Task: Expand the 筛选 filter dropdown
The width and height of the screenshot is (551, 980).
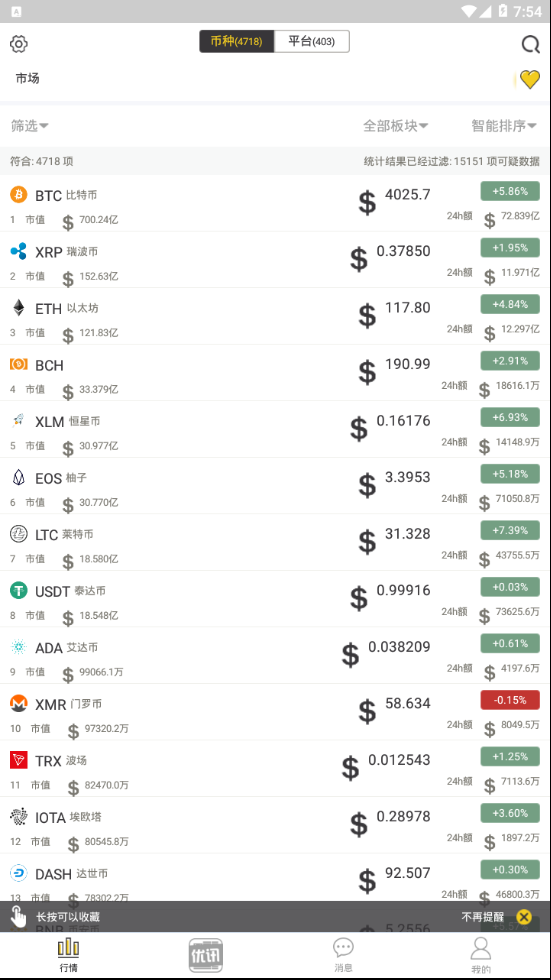Action: [29, 126]
